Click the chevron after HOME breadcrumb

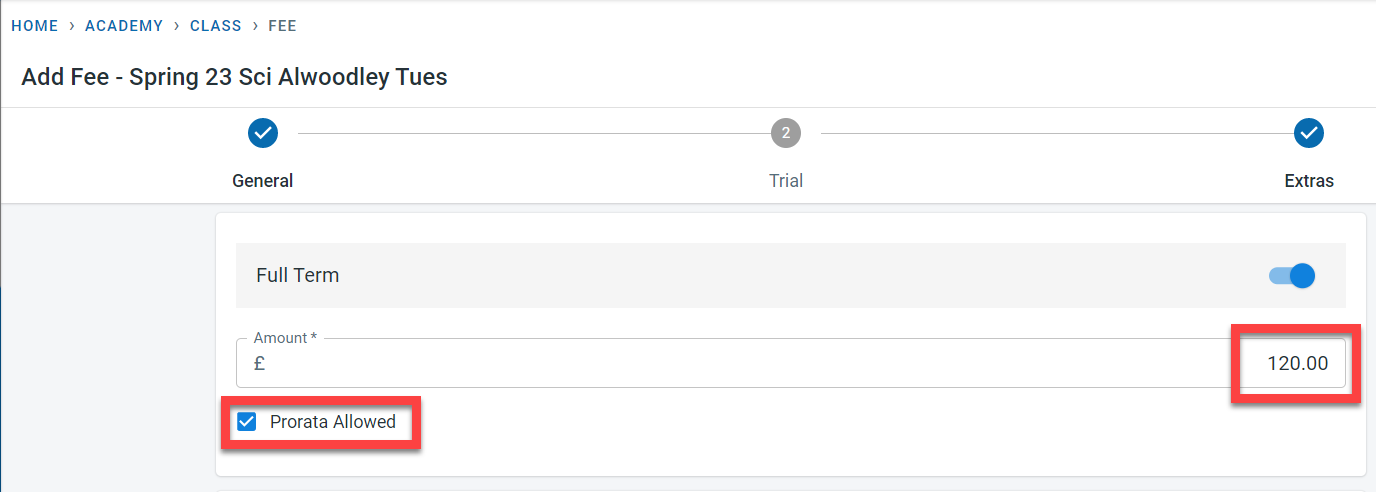pyautogui.click(x=72, y=26)
